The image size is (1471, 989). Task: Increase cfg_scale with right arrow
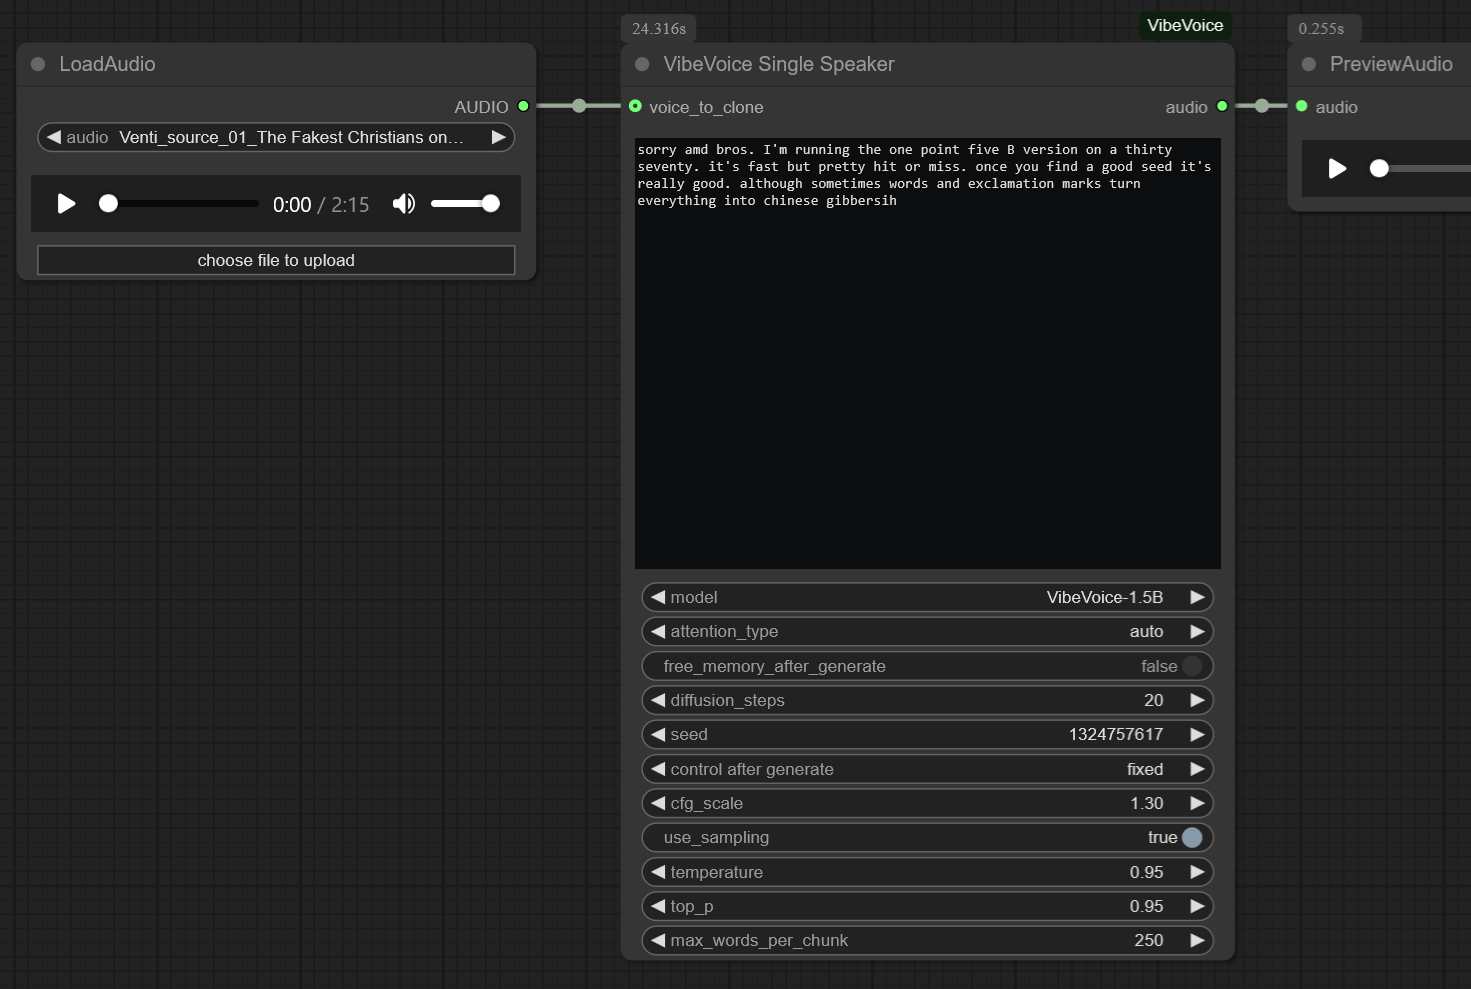click(x=1196, y=803)
